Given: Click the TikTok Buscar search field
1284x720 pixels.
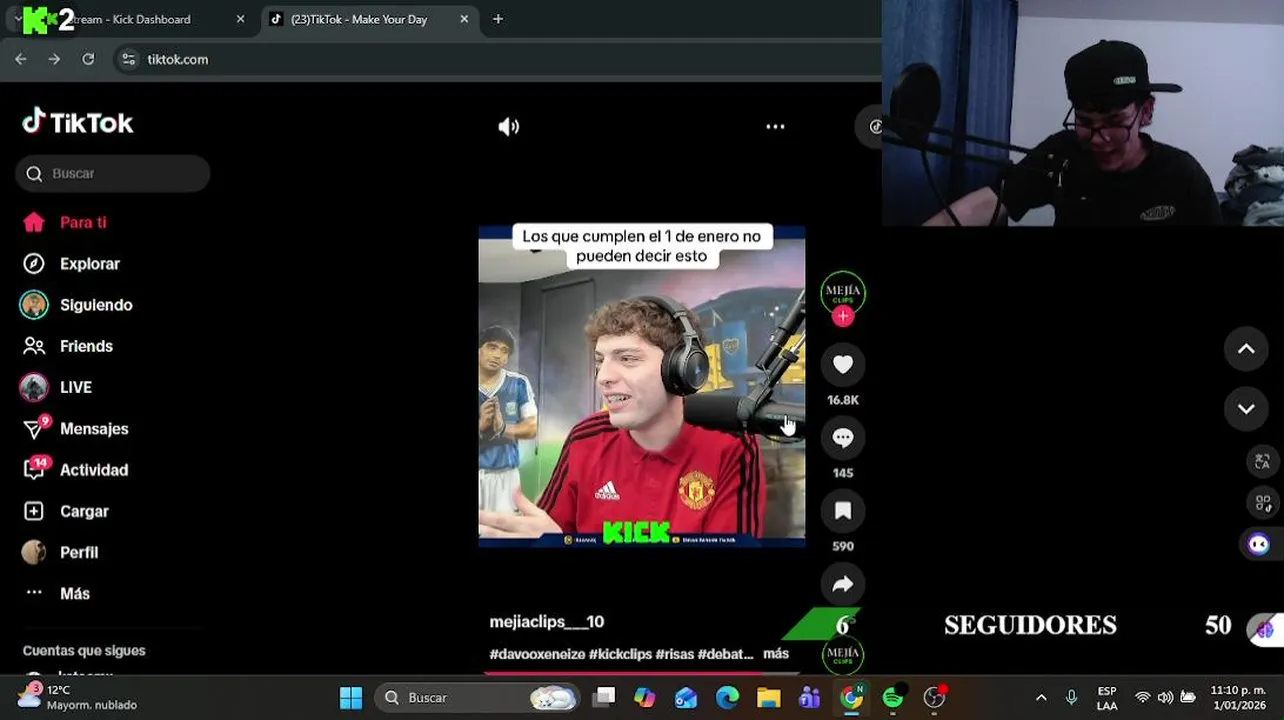Looking at the screenshot, I should 113,173.
